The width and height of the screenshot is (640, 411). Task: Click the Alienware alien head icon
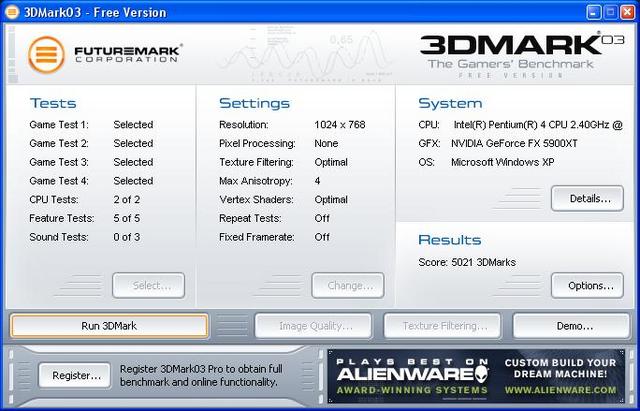pyautogui.click(x=481, y=375)
